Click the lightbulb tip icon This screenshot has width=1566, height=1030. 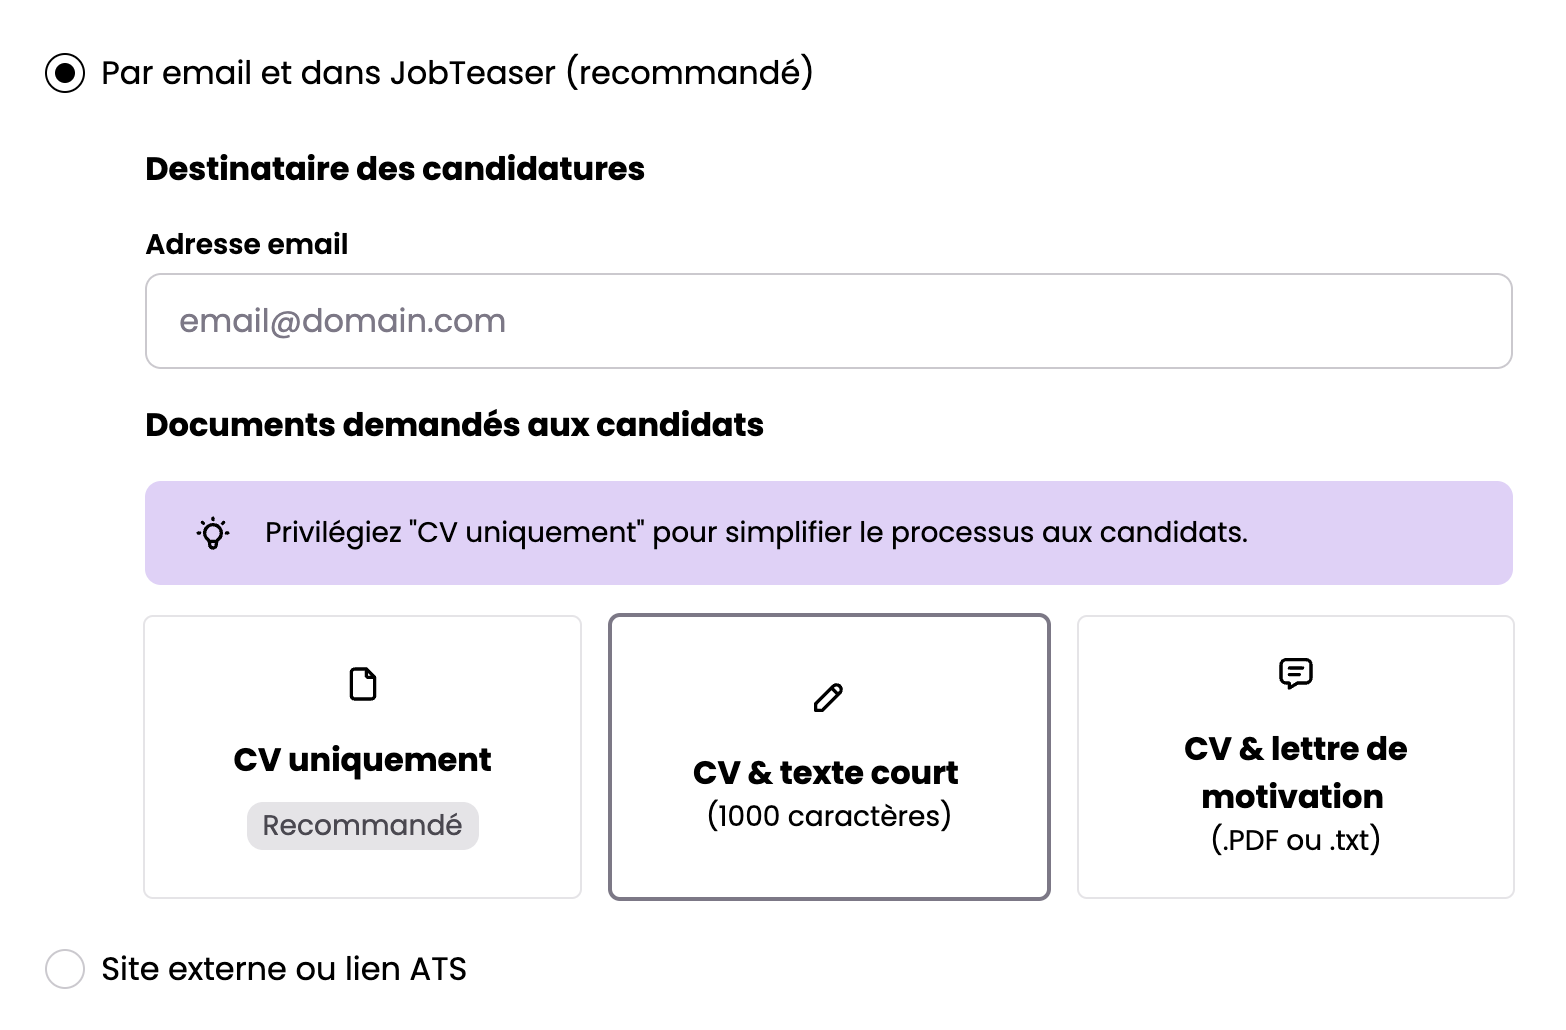tap(212, 533)
